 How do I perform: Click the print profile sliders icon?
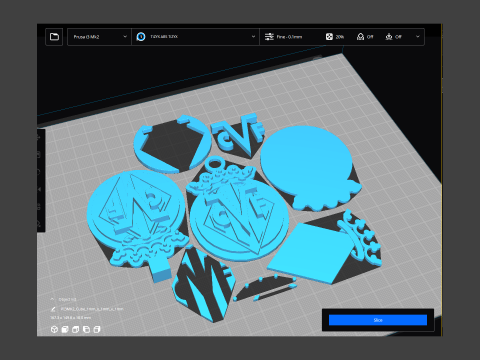[269, 37]
